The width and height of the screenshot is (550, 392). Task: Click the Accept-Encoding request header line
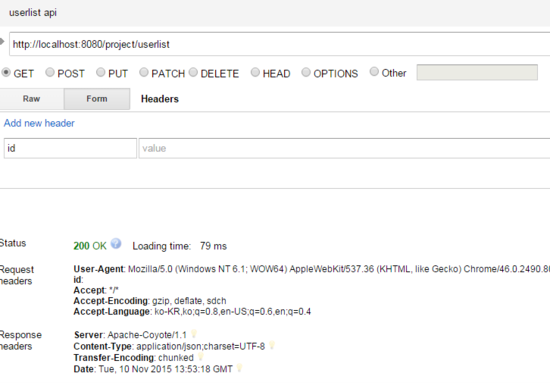[150, 301]
